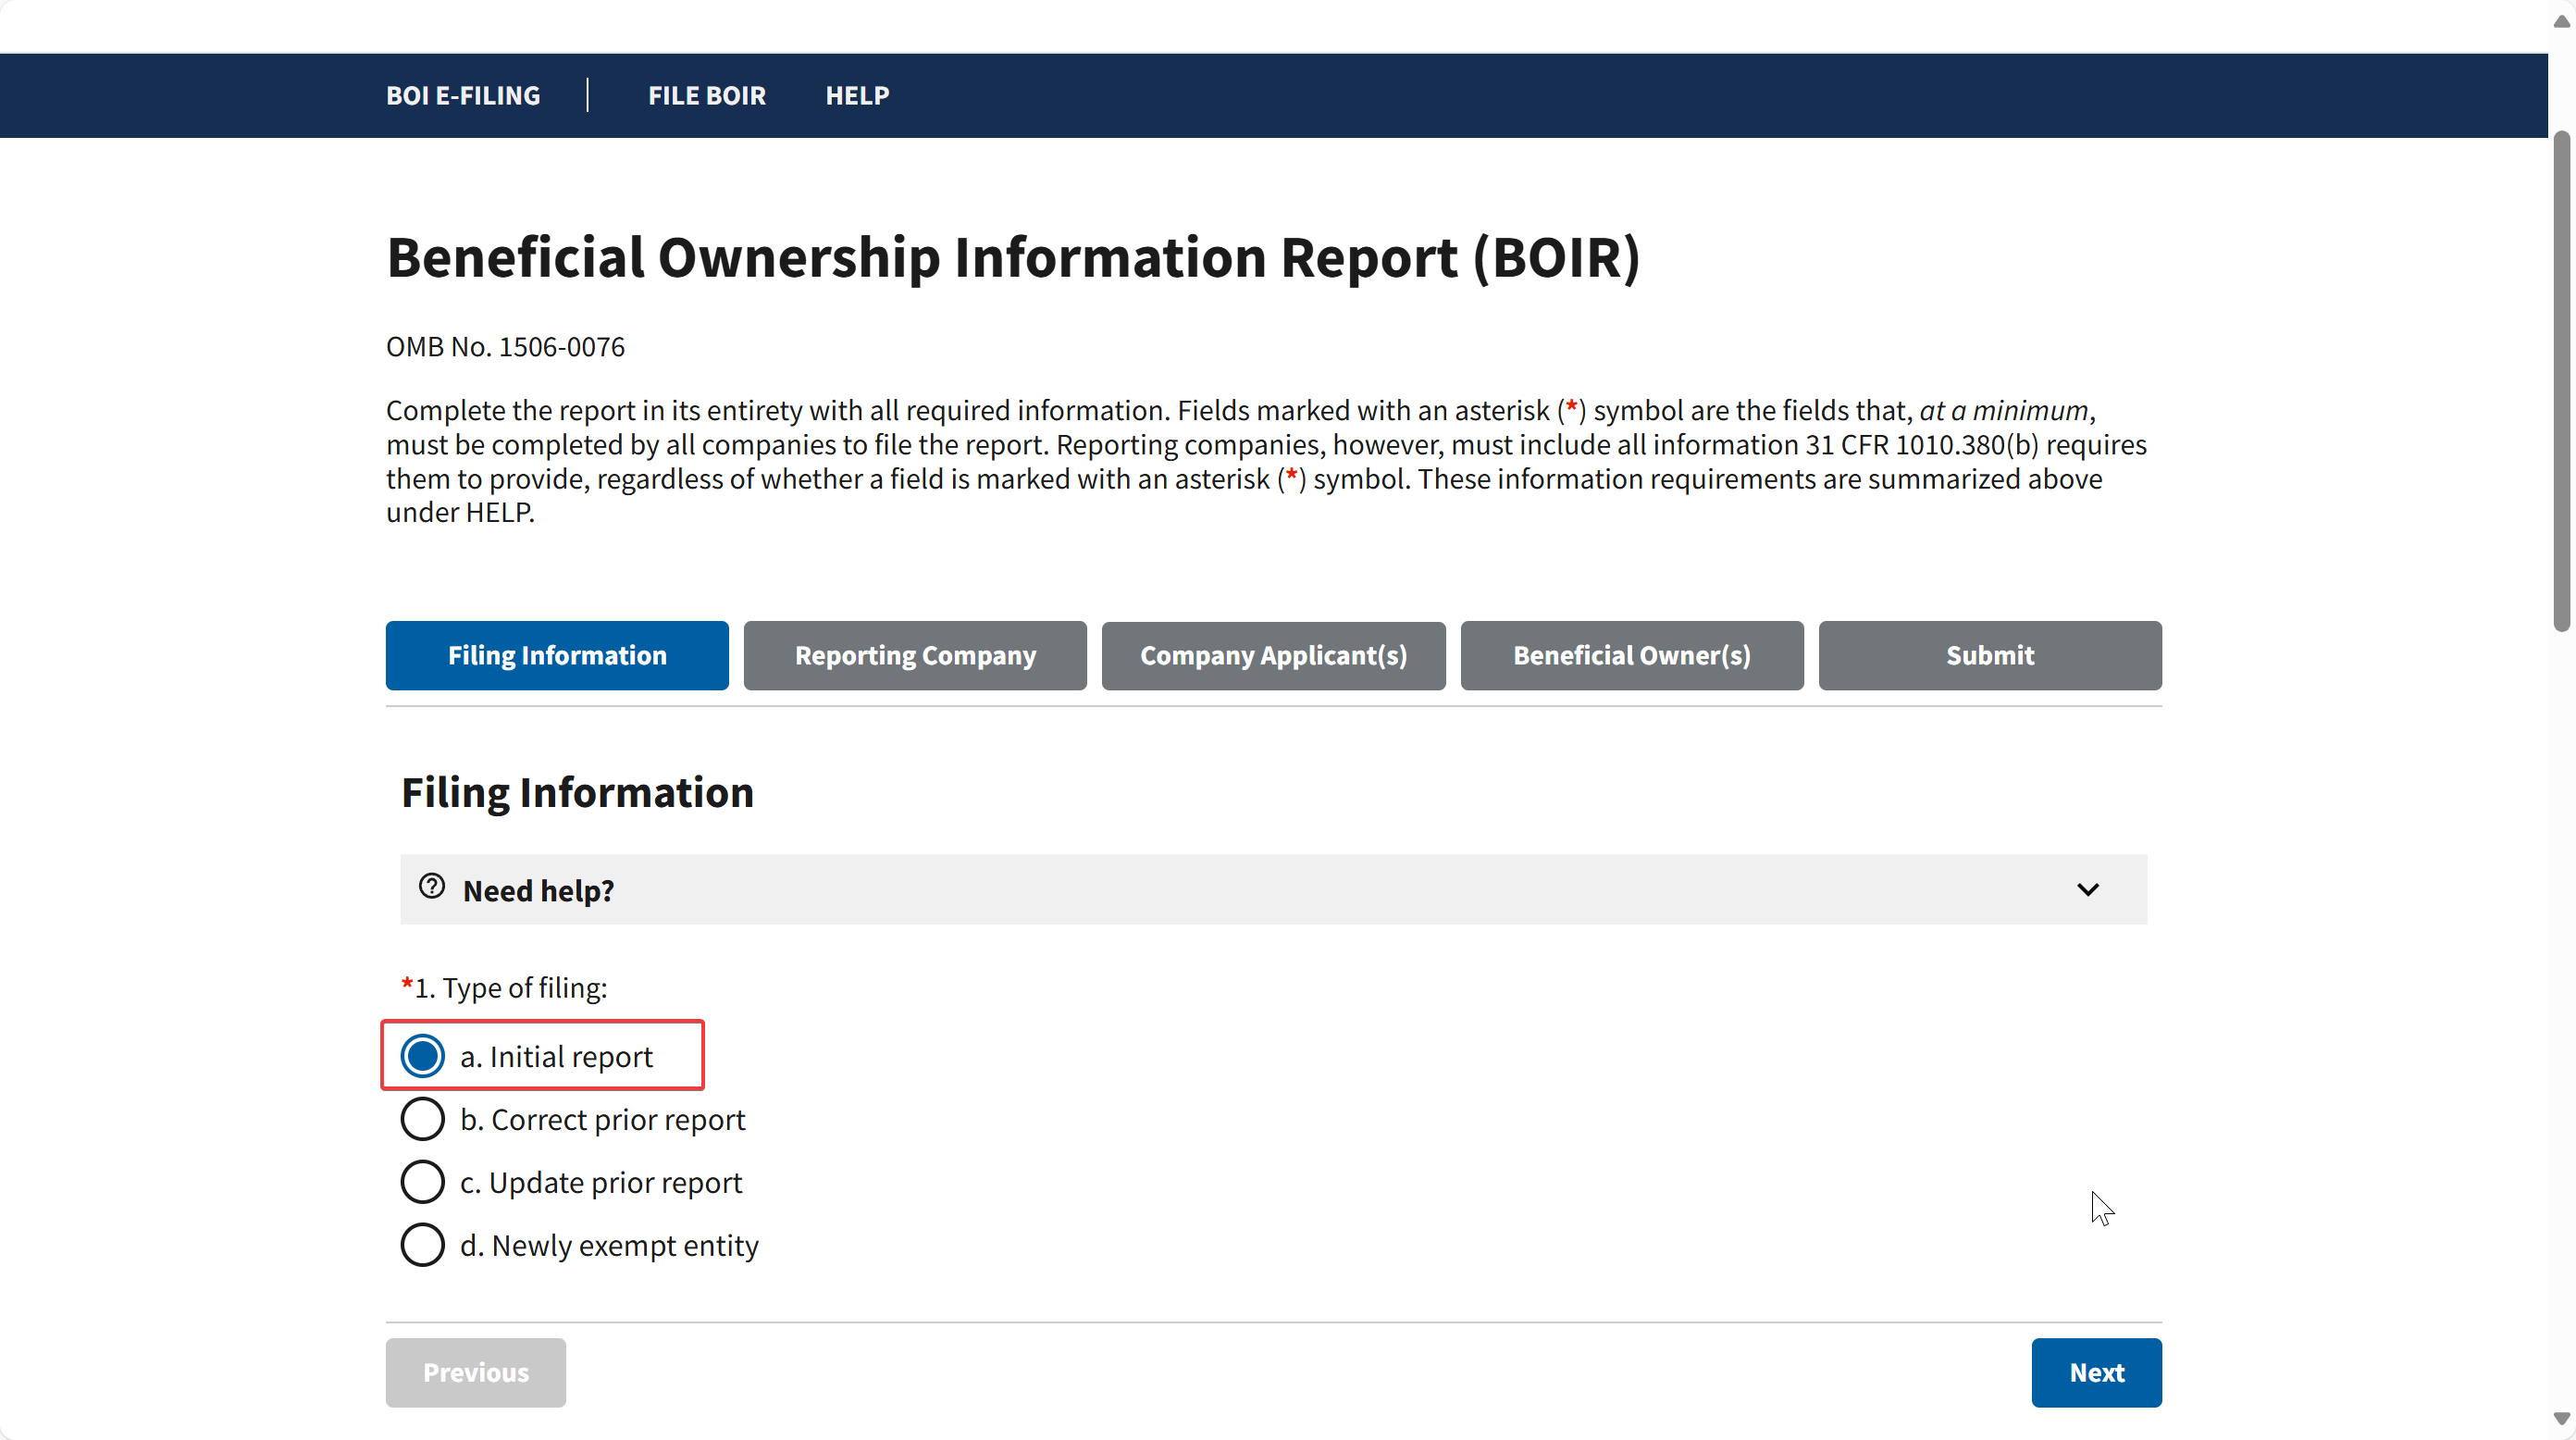Screen dimensions: 2576x1440
Task: Open the Reporting Company tab
Action: pos(915,655)
